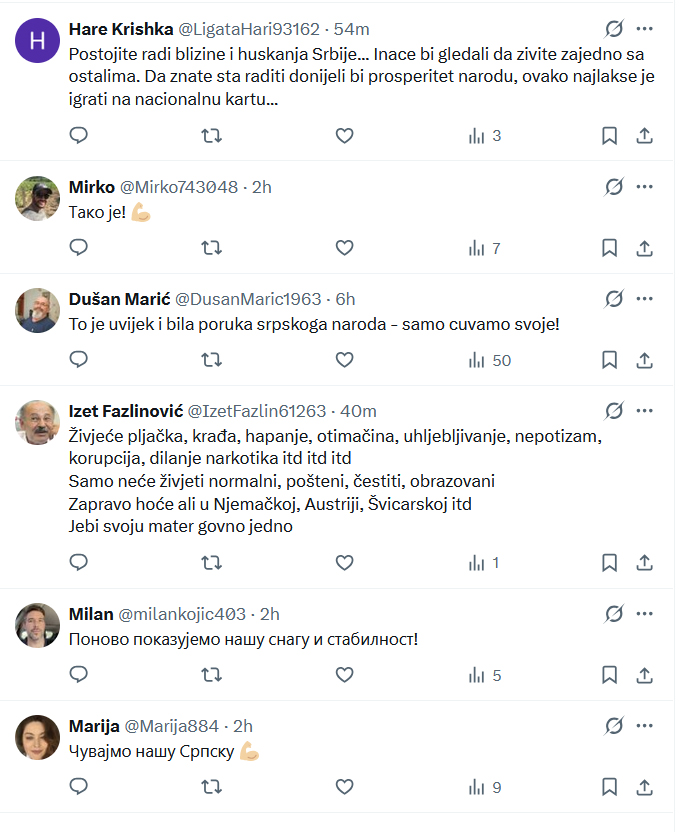
Task: View 50 views count on Dušan's tweet
Action: 490,360
